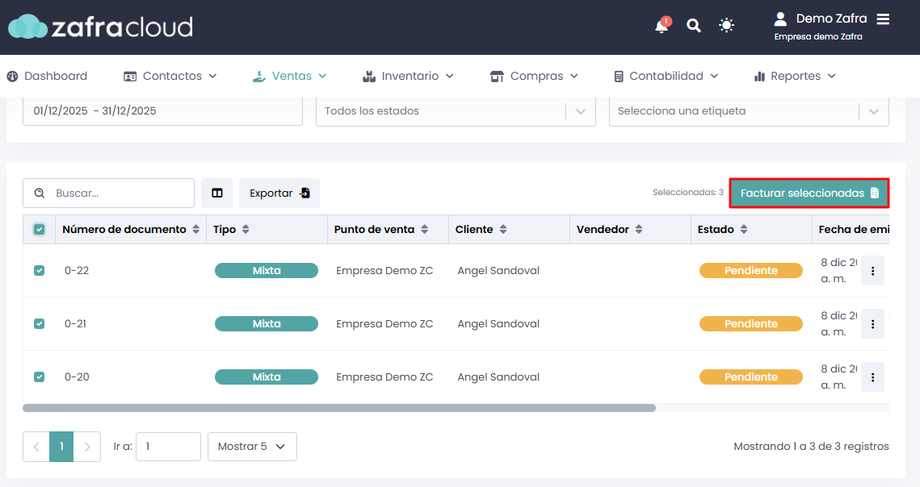Click the horizontal table scrollbar
920x487 pixels.
click(x=339, y=408)
